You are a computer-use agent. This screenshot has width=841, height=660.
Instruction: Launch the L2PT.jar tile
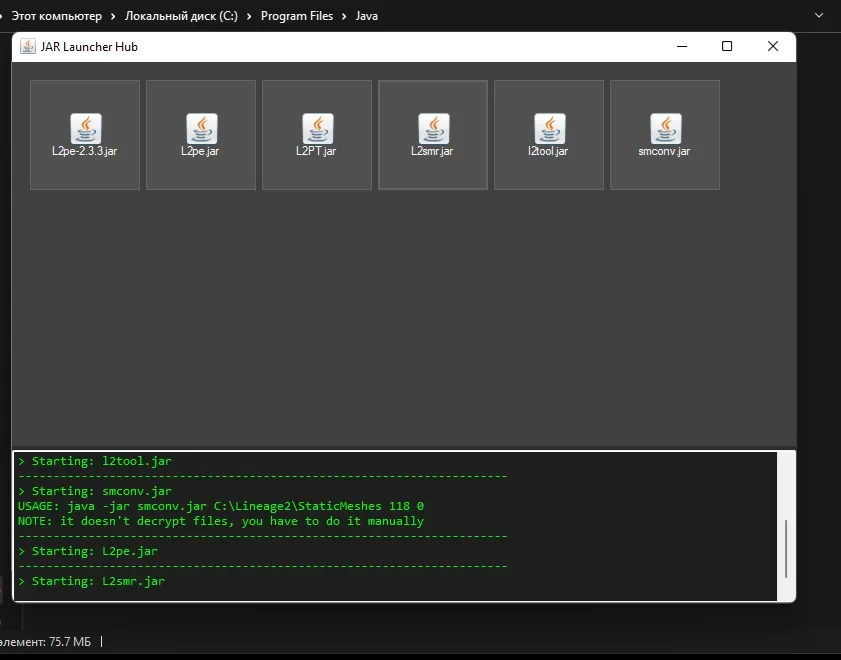pyautogui.click(x=316, y=135)
